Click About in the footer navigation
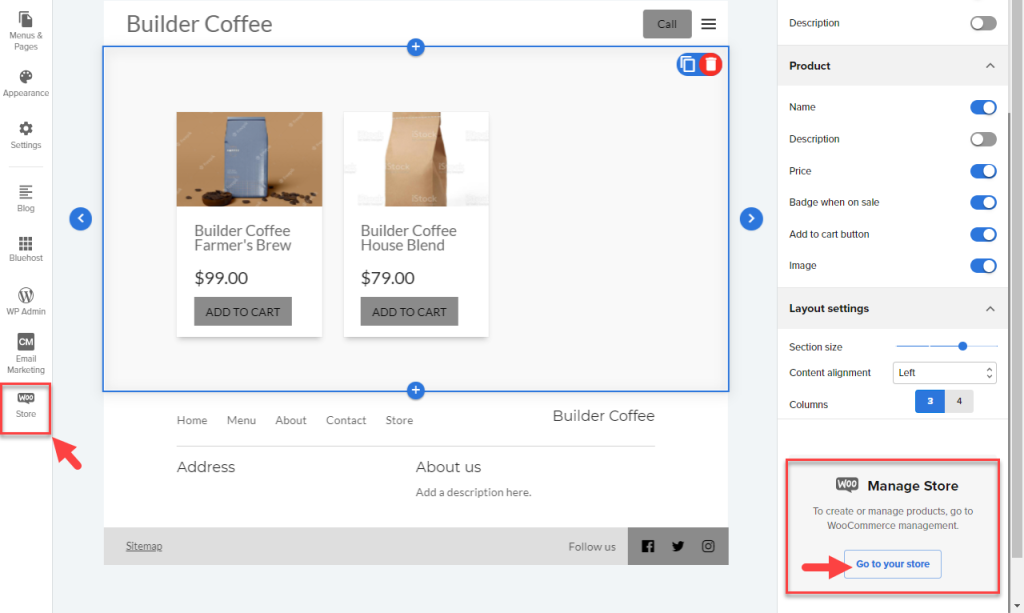 291,420
